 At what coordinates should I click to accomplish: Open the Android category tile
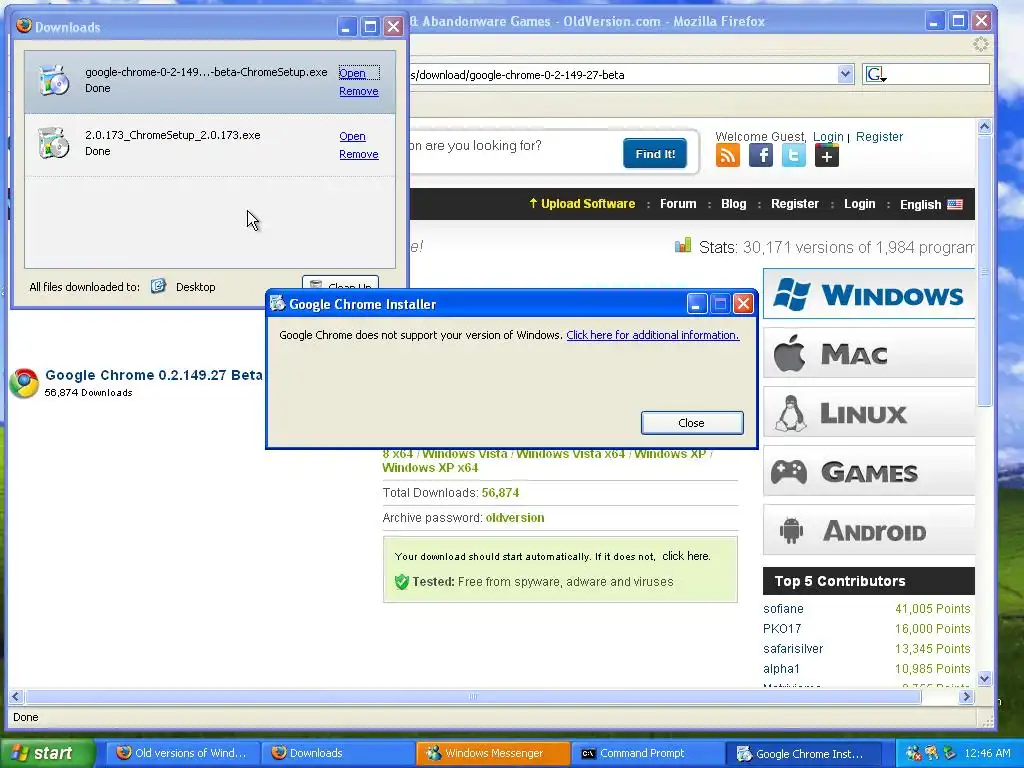pos(869,530)
